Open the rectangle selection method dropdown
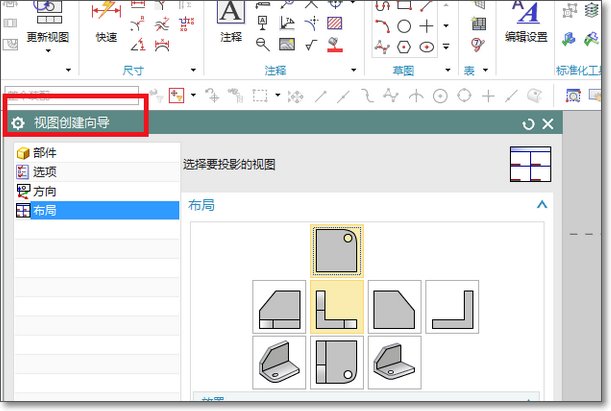The width and height of the screenshot is (611, 411). [277, 95]
